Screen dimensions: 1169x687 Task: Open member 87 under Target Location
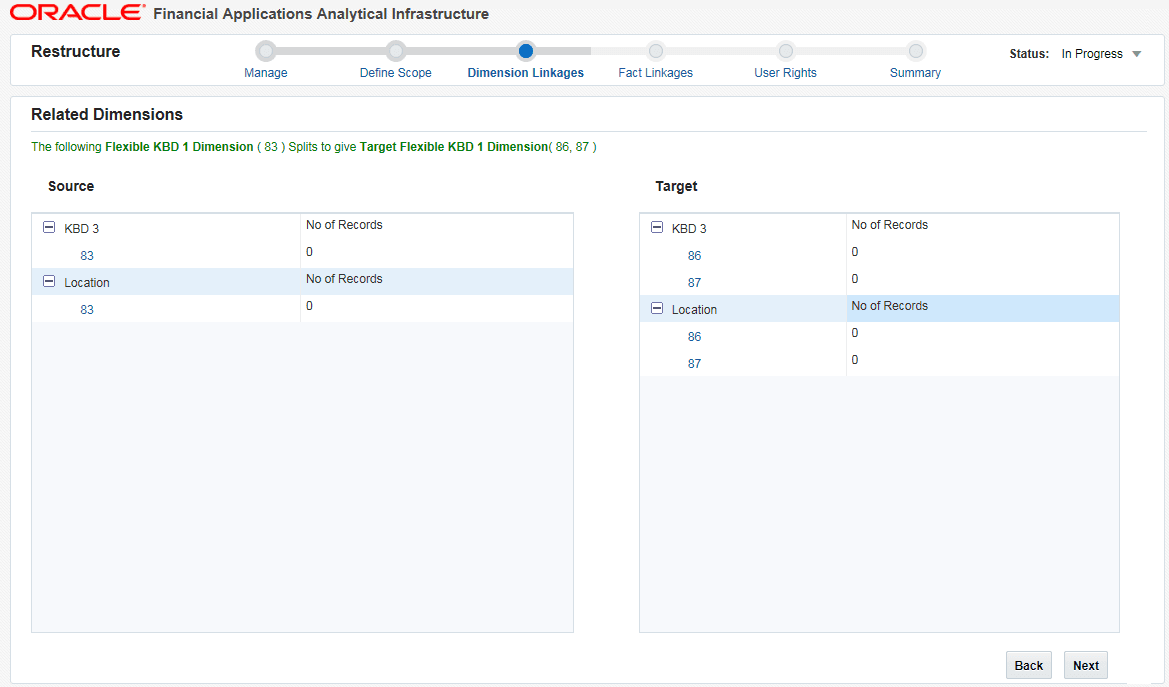695,363
